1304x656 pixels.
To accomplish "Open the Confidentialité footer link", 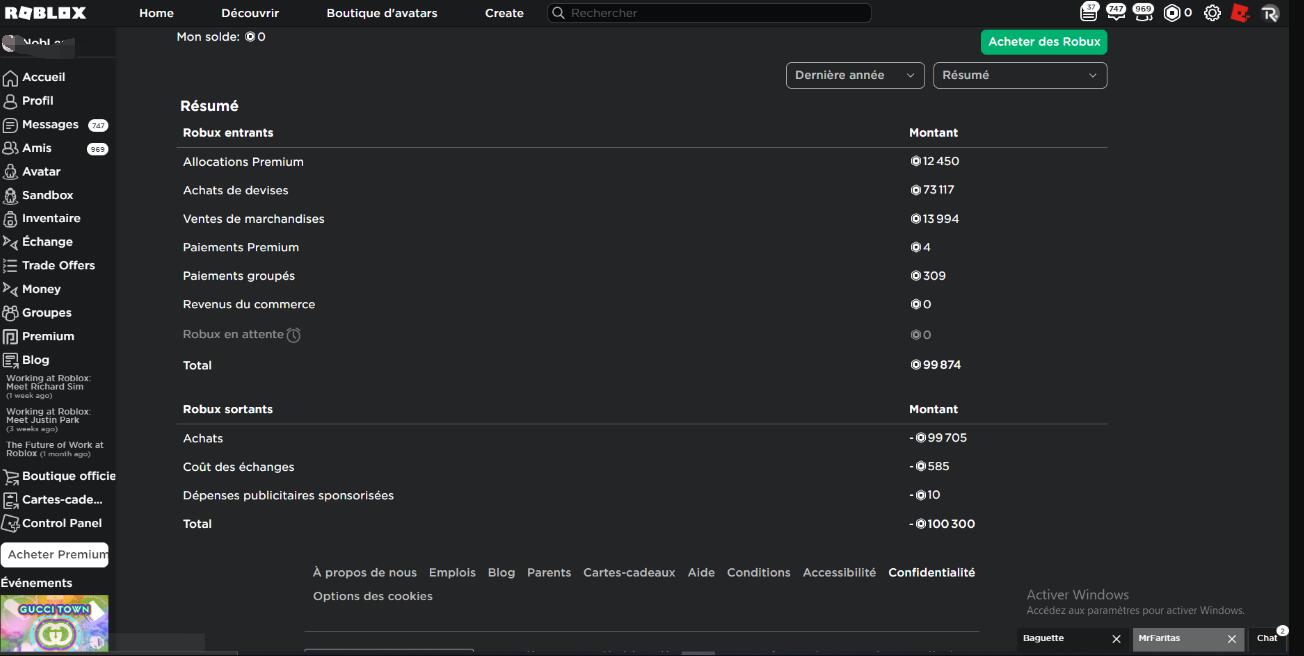I will click(x=932, y=573).
